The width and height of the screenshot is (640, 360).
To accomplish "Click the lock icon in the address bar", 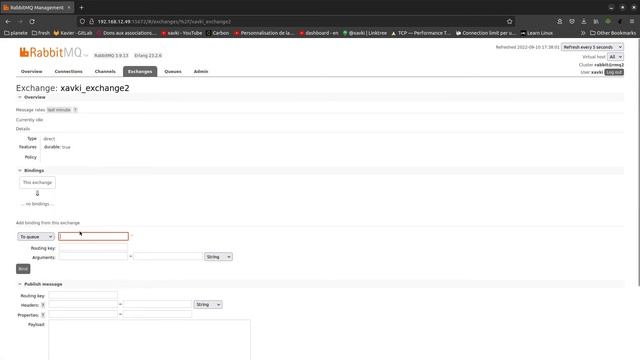I will [92, 22].
